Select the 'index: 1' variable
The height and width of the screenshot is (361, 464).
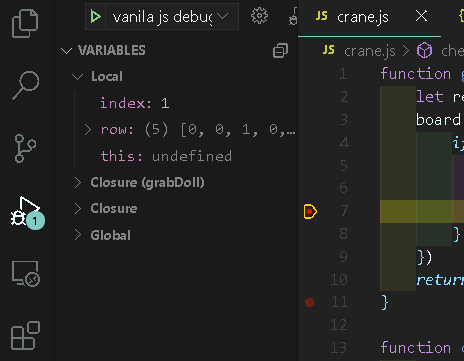[x=135, y=103]
